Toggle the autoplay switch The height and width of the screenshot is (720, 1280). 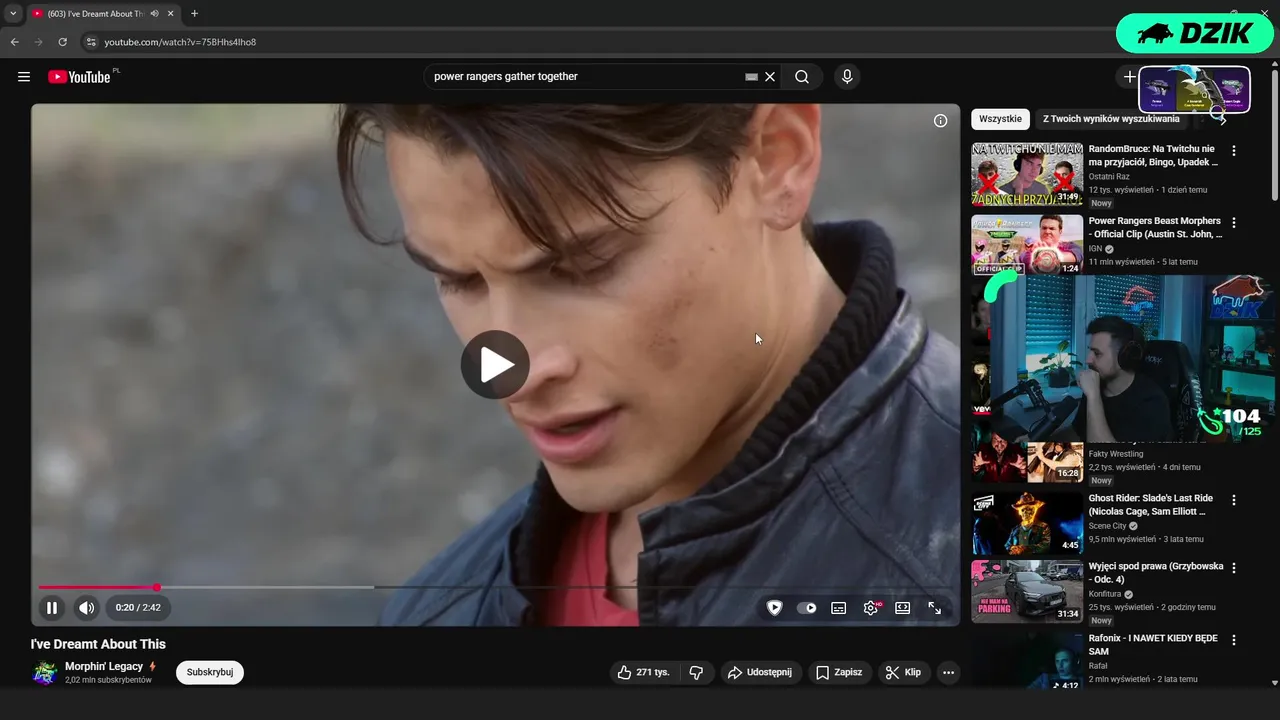point(806,607)
